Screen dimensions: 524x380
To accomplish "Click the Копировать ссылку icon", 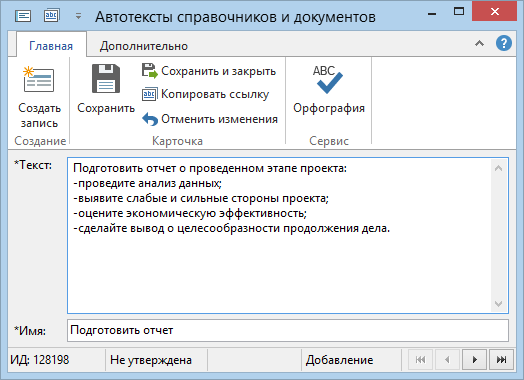I will (x=149, y=94).
